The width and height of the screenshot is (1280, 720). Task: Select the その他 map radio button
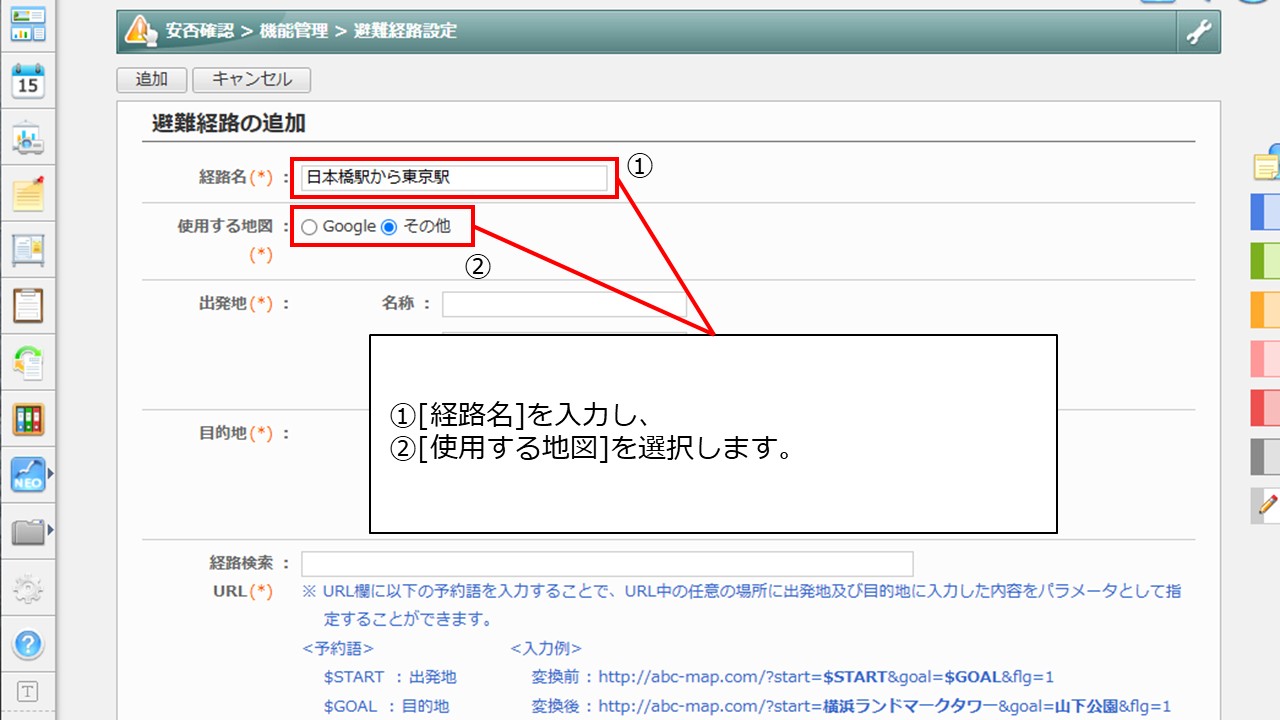pyautogui.click(x=389, y=227)
